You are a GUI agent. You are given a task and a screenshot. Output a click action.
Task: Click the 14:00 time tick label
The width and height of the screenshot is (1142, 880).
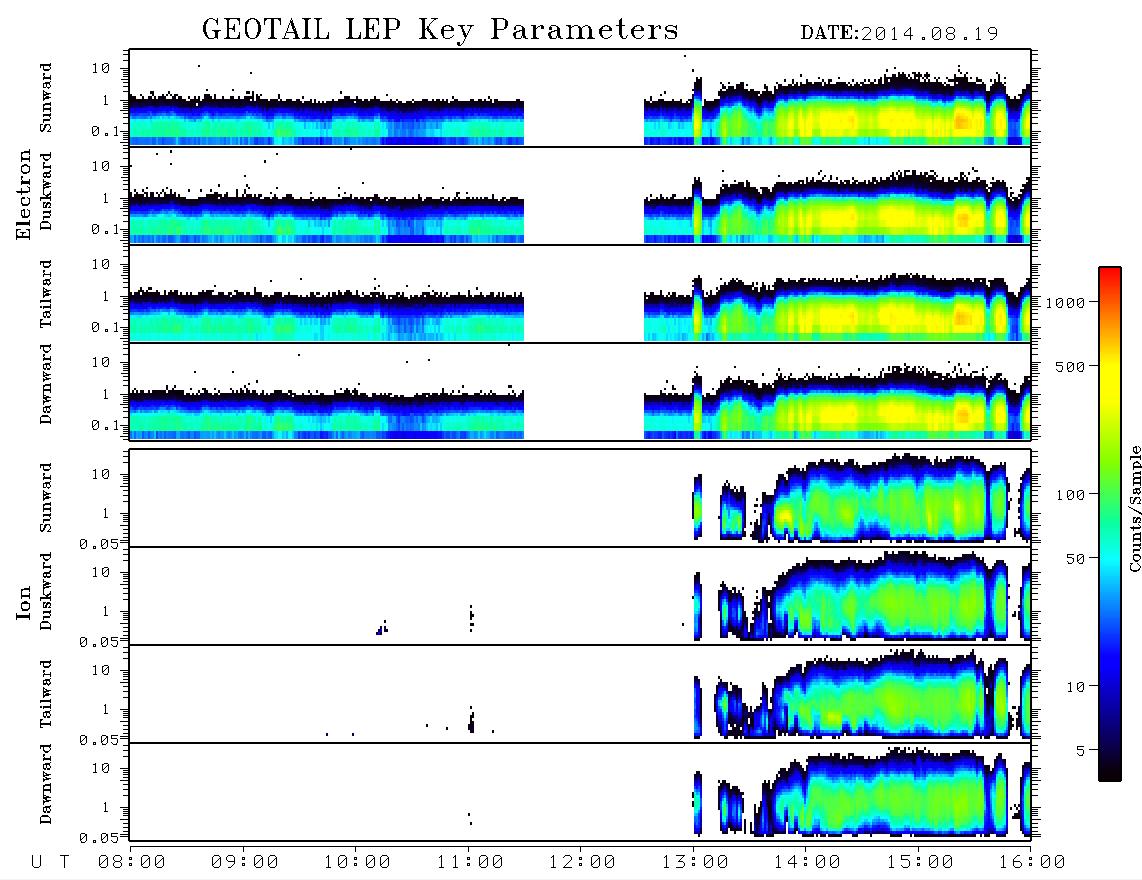pyautogui.click(x=807, y=862)
